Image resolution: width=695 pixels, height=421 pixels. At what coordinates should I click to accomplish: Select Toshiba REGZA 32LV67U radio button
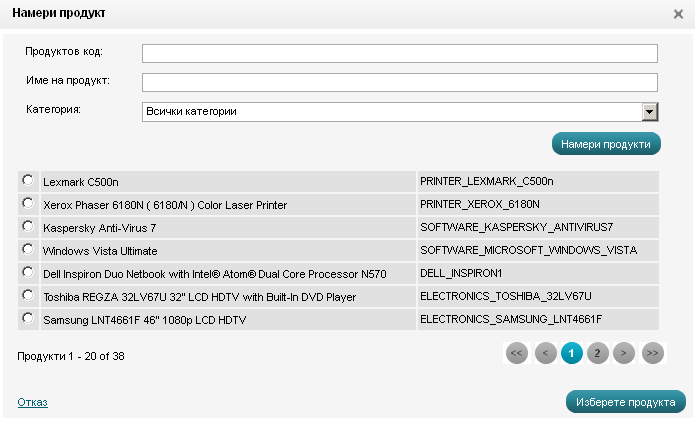(27, 295)
